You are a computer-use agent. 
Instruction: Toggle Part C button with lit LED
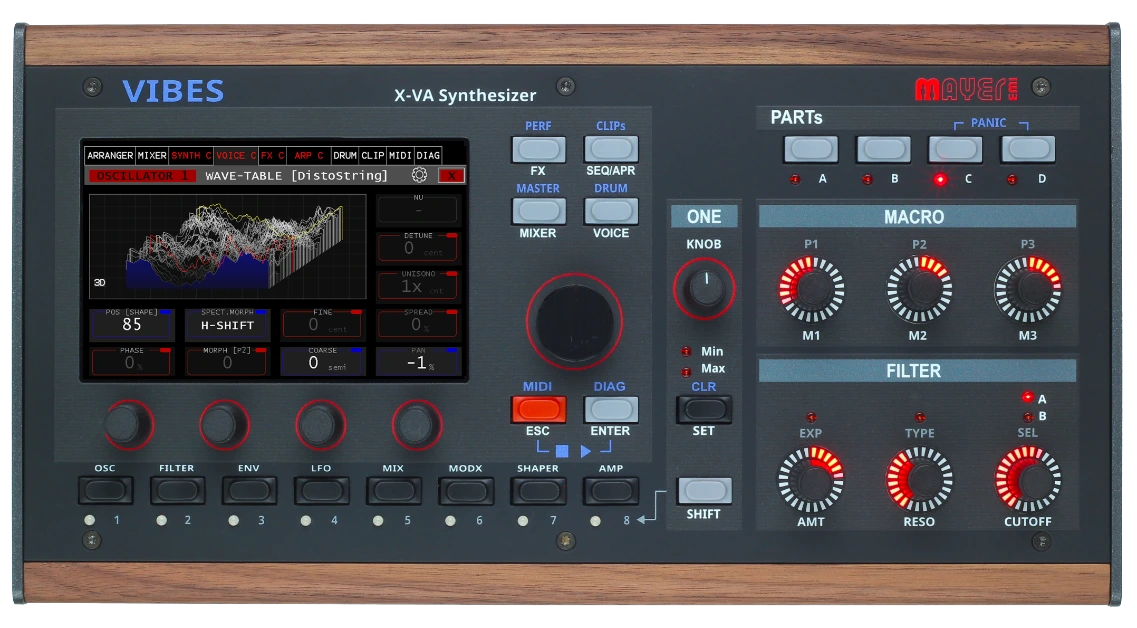pyautogui.click(x=955, y=149)
